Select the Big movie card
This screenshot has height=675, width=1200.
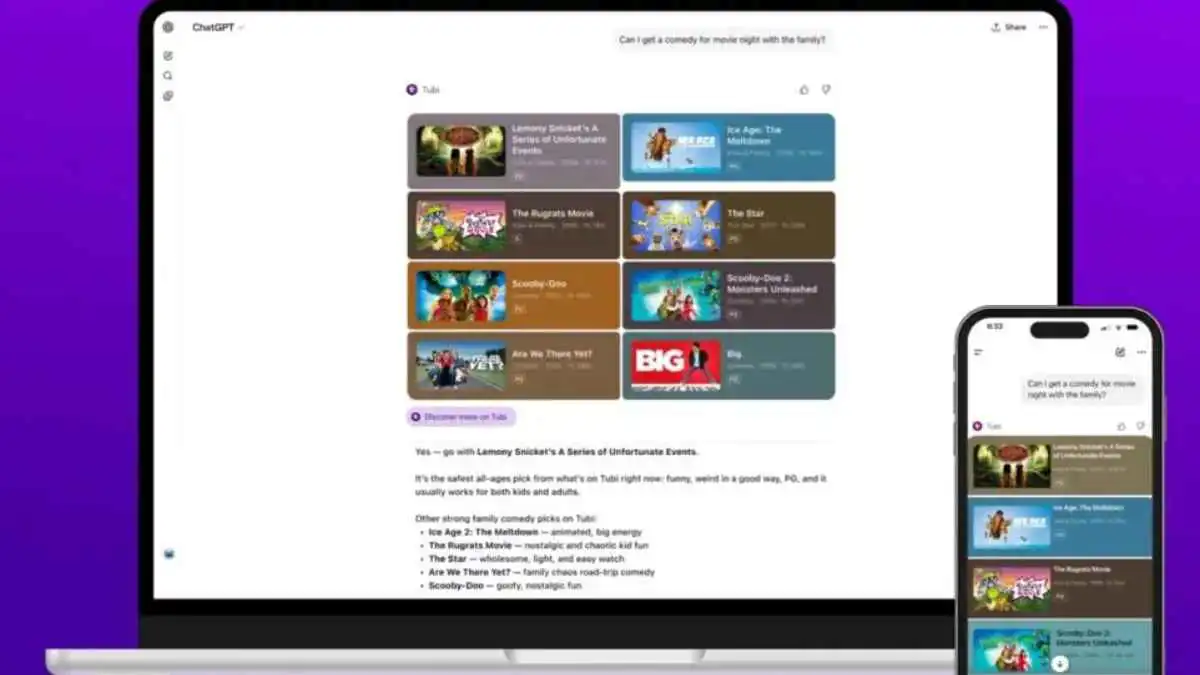(x=729, y=365)
